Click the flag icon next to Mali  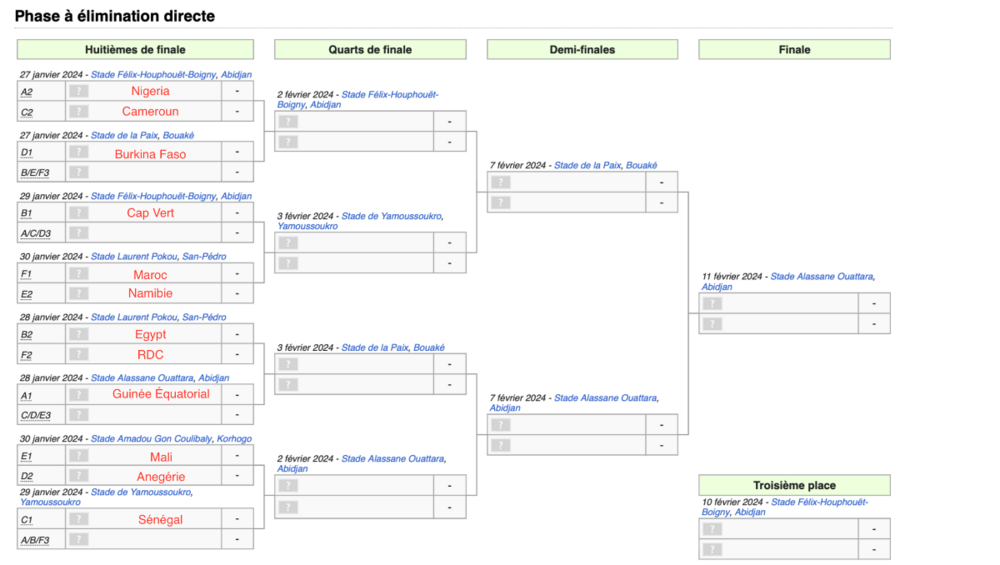79,456
